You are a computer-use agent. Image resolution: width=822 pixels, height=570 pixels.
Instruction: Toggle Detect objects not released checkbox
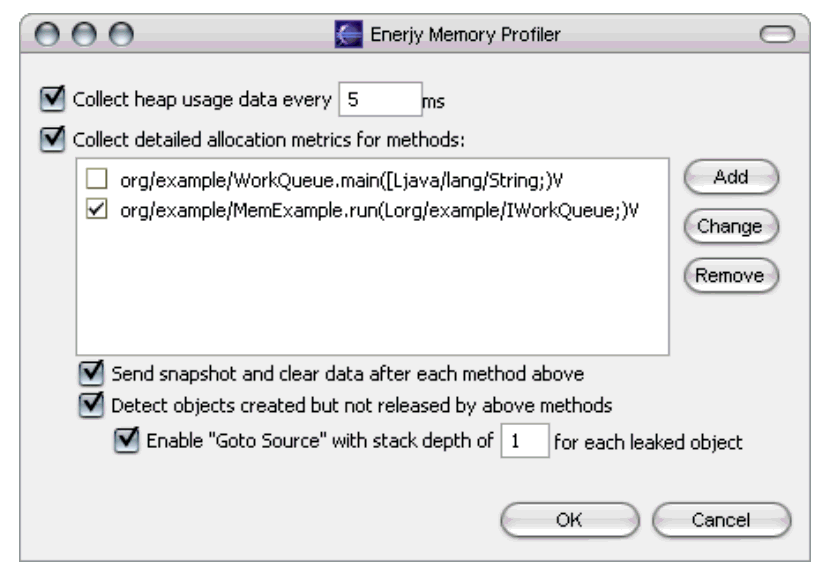(93, 406)
